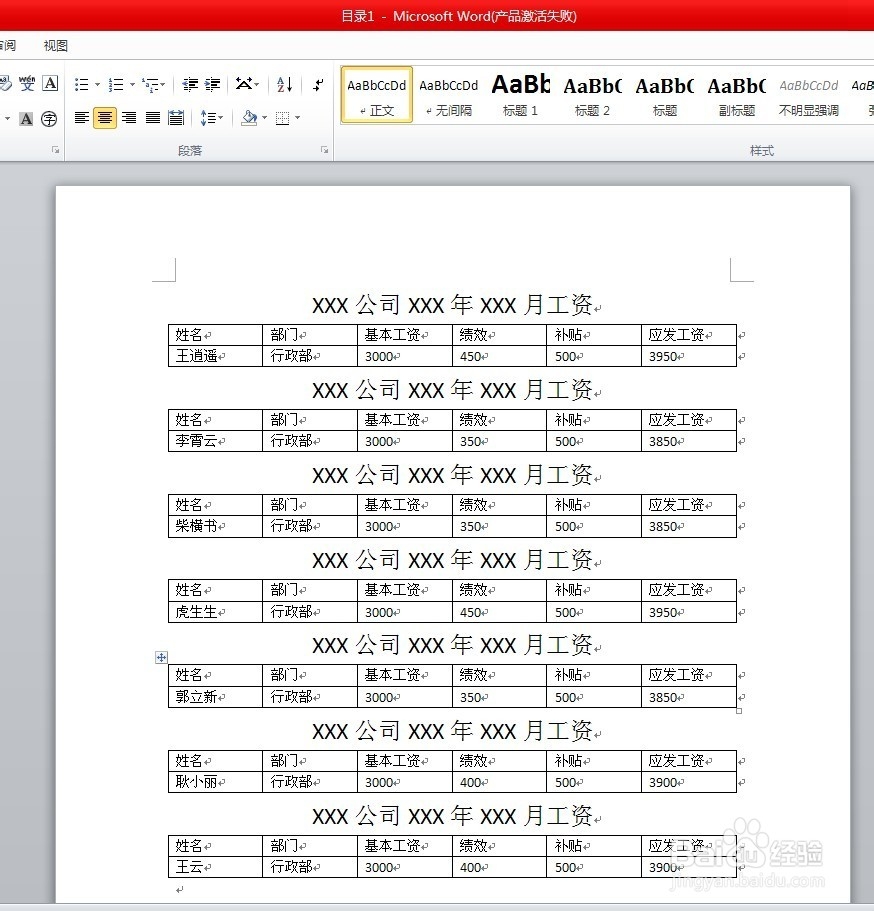
Task: Open font group dialog launcher
Action: click(x=56, y=150)
